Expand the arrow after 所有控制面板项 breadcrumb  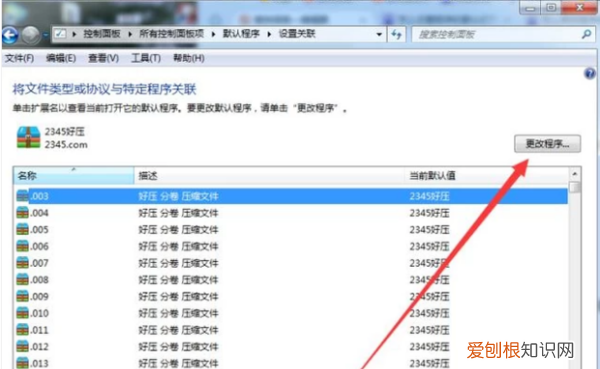(213, 34)
